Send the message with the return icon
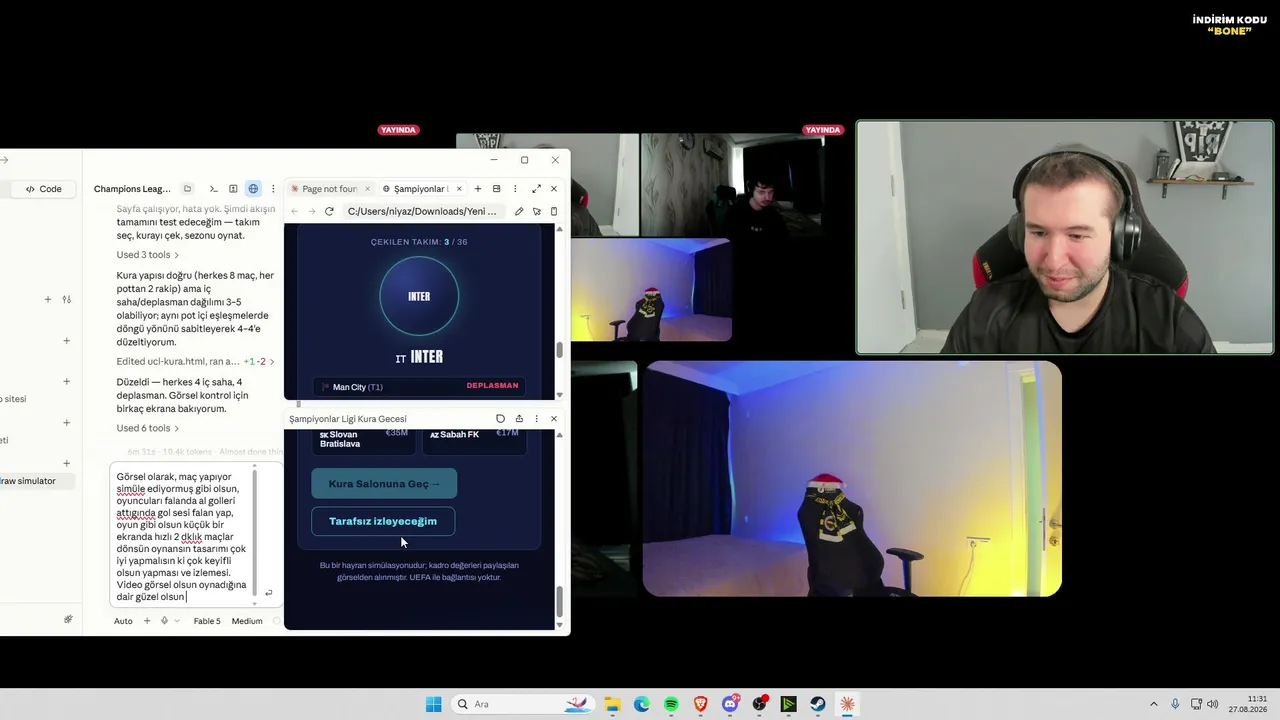 268,593
